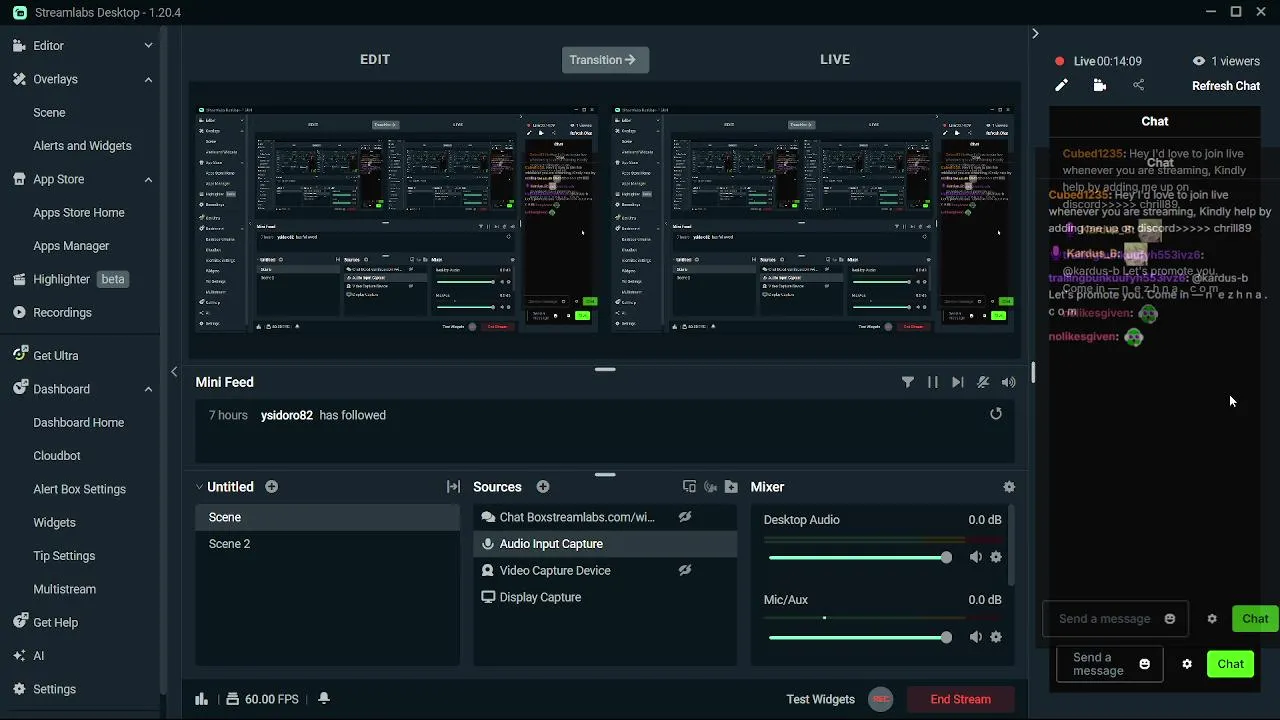
Task: Open the notifications bell icon
Action: (x=324, y=699)
